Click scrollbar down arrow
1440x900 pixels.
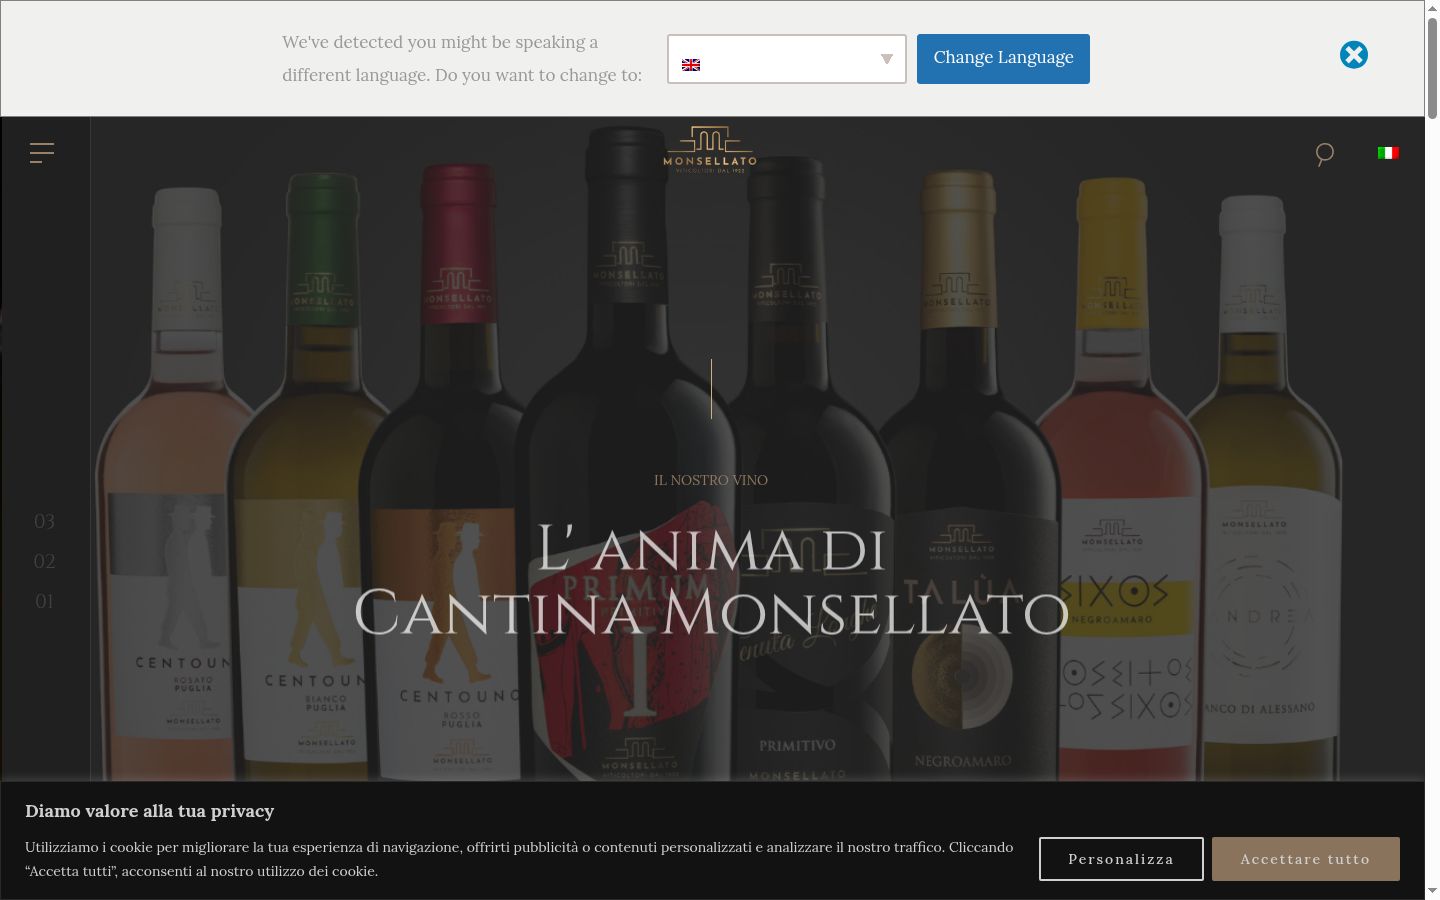(x=1432, y=891)
